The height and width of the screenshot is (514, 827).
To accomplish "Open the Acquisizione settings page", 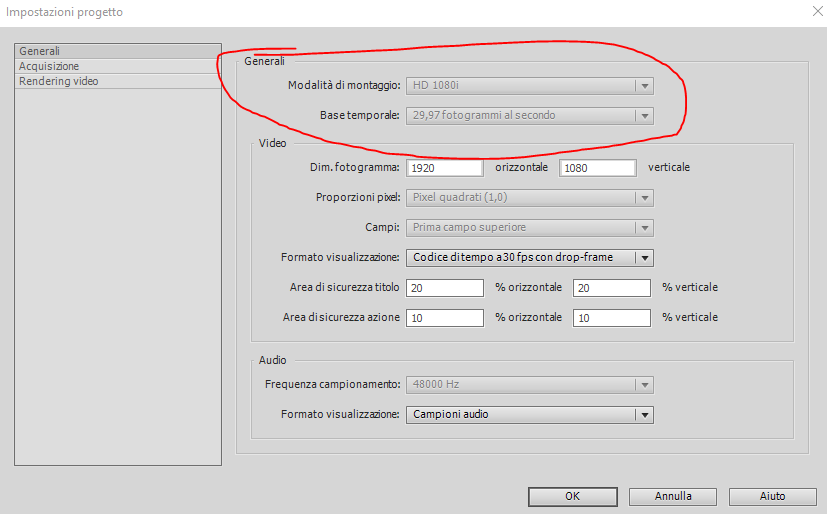I will pyautogui.click(x=118, y=66).
